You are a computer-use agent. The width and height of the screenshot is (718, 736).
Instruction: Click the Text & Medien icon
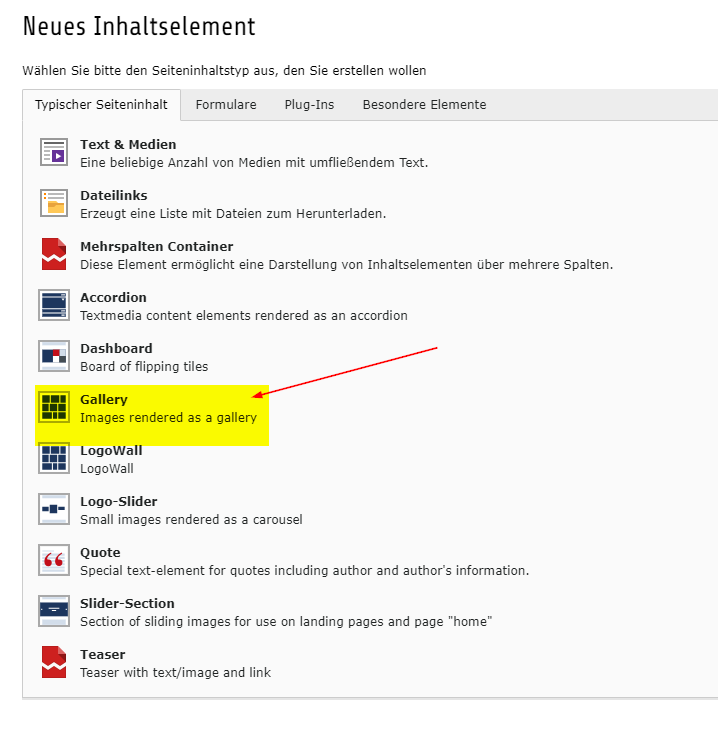[x=54, y=152]
